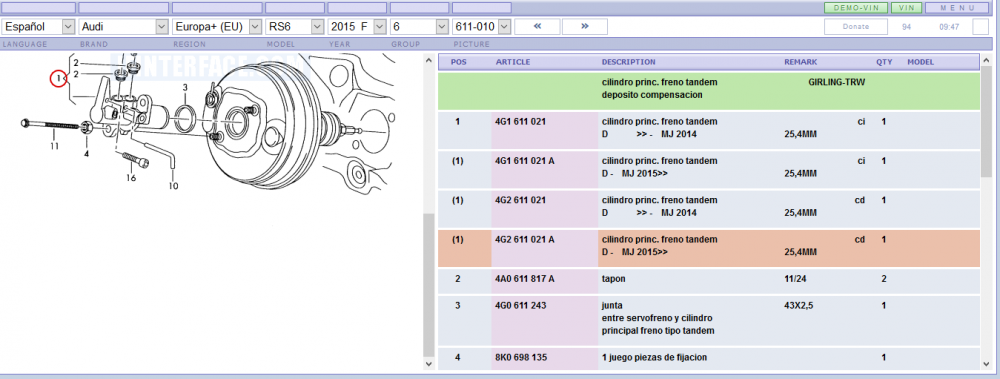This screenshot has height=379, width=1000.
Task: Click the DESCRIPTION column header
Action: pyautogui.click(x=628, y=63)
